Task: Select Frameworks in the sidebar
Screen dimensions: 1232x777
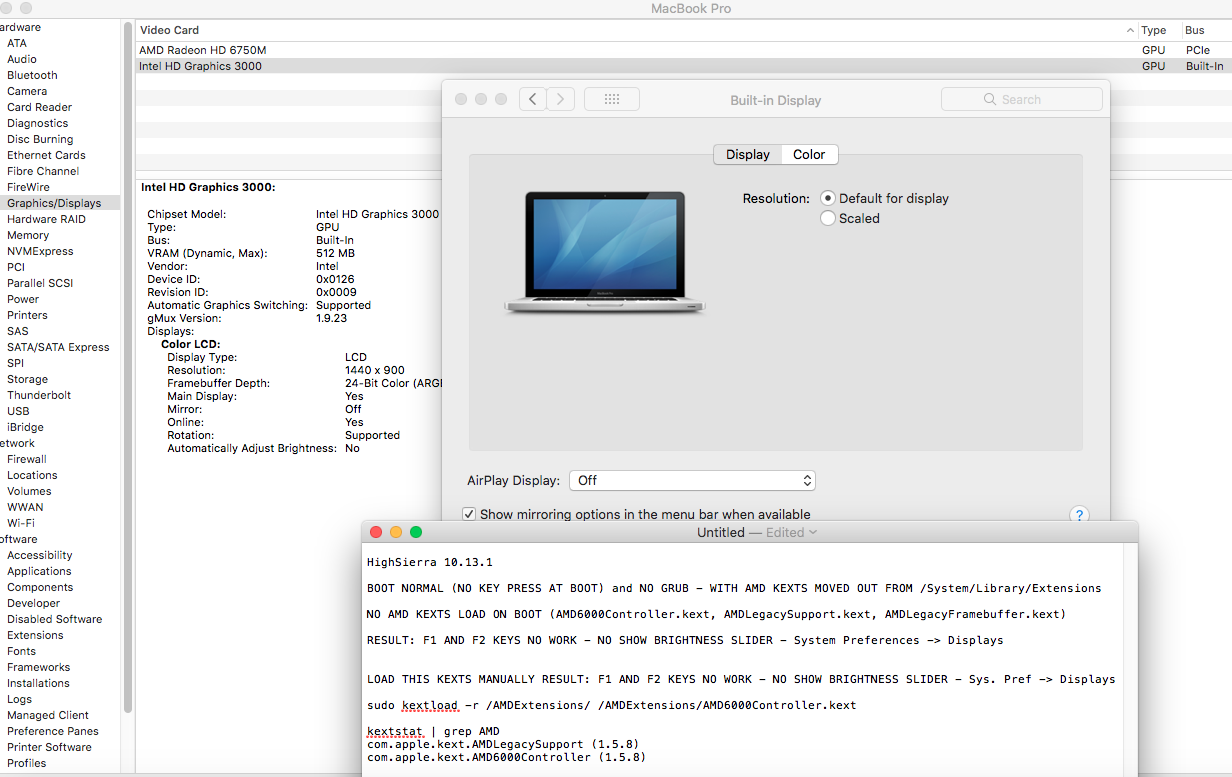Action: [x=38, y=667]
